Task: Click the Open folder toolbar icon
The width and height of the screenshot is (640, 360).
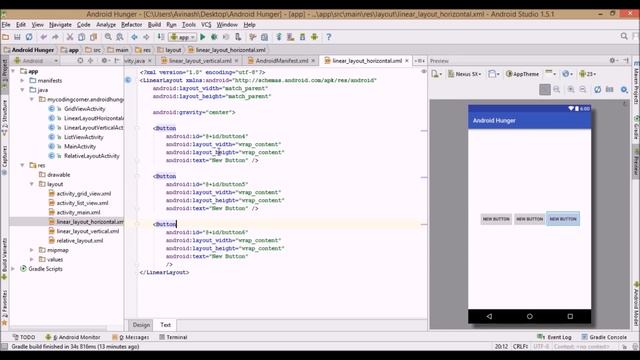Action: point(5,37)
